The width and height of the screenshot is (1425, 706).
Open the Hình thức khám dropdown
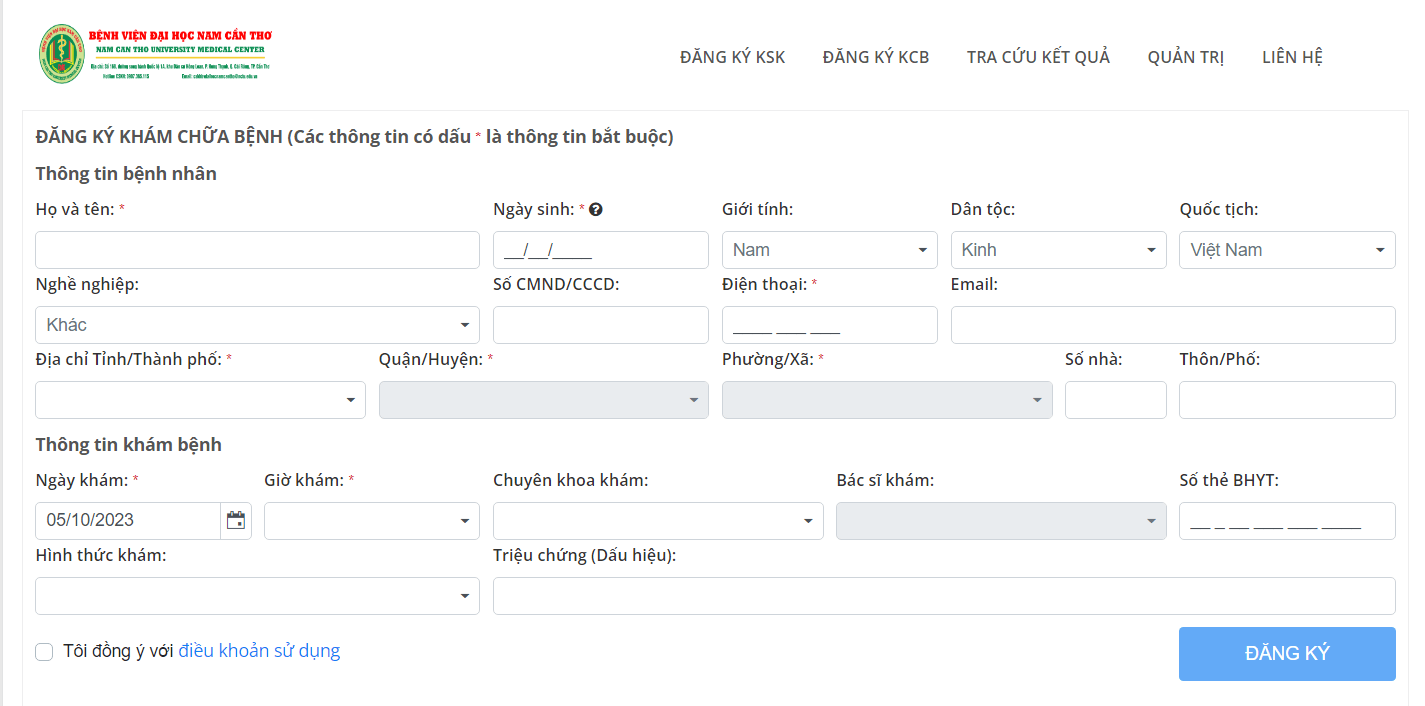[x=257, y=596]
